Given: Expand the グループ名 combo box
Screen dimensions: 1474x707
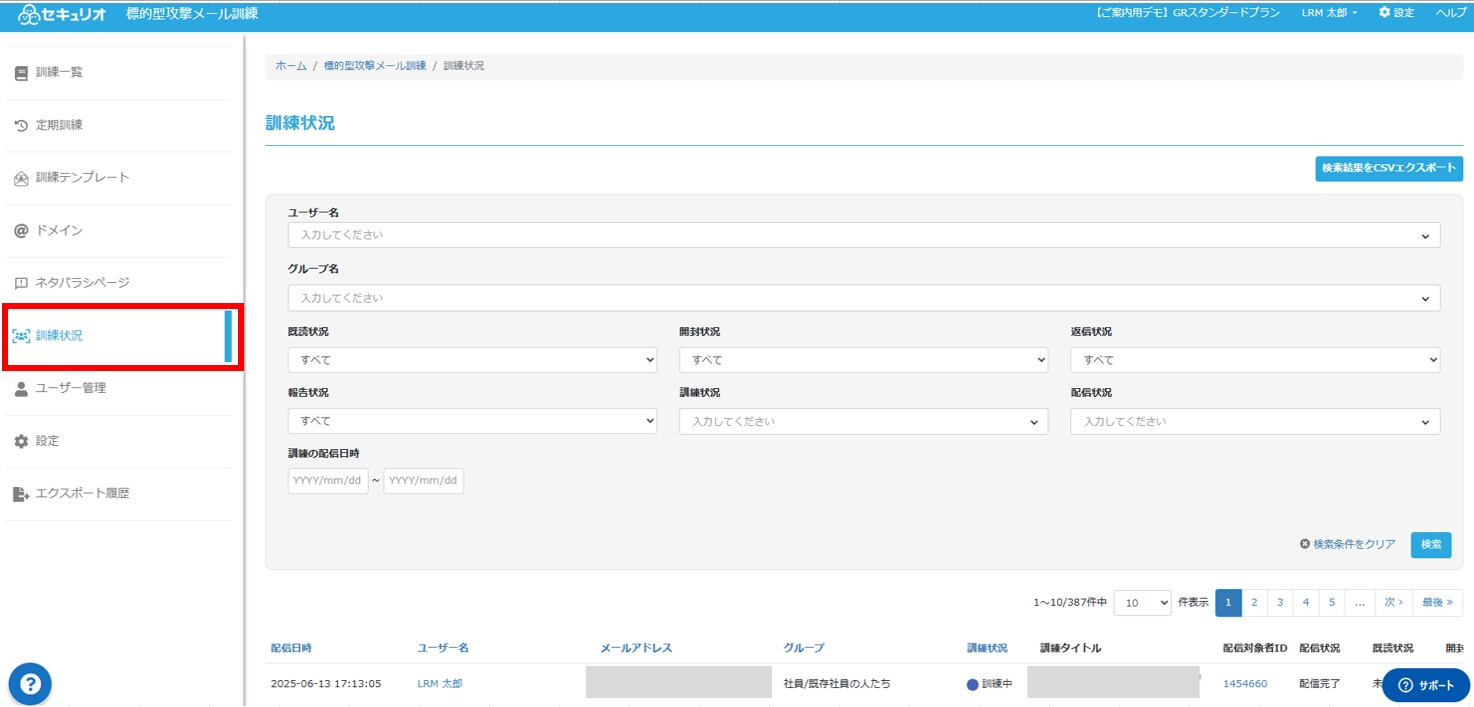Looking at the screenshot, I should click(864, 298).
